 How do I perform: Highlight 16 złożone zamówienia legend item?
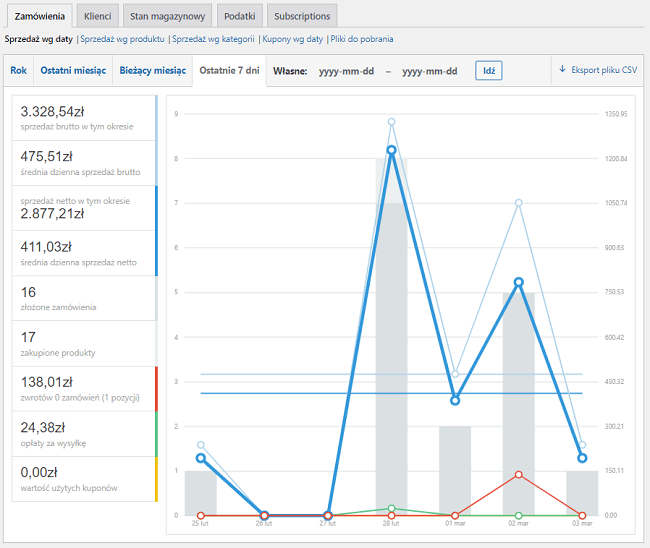pos(85,298)
